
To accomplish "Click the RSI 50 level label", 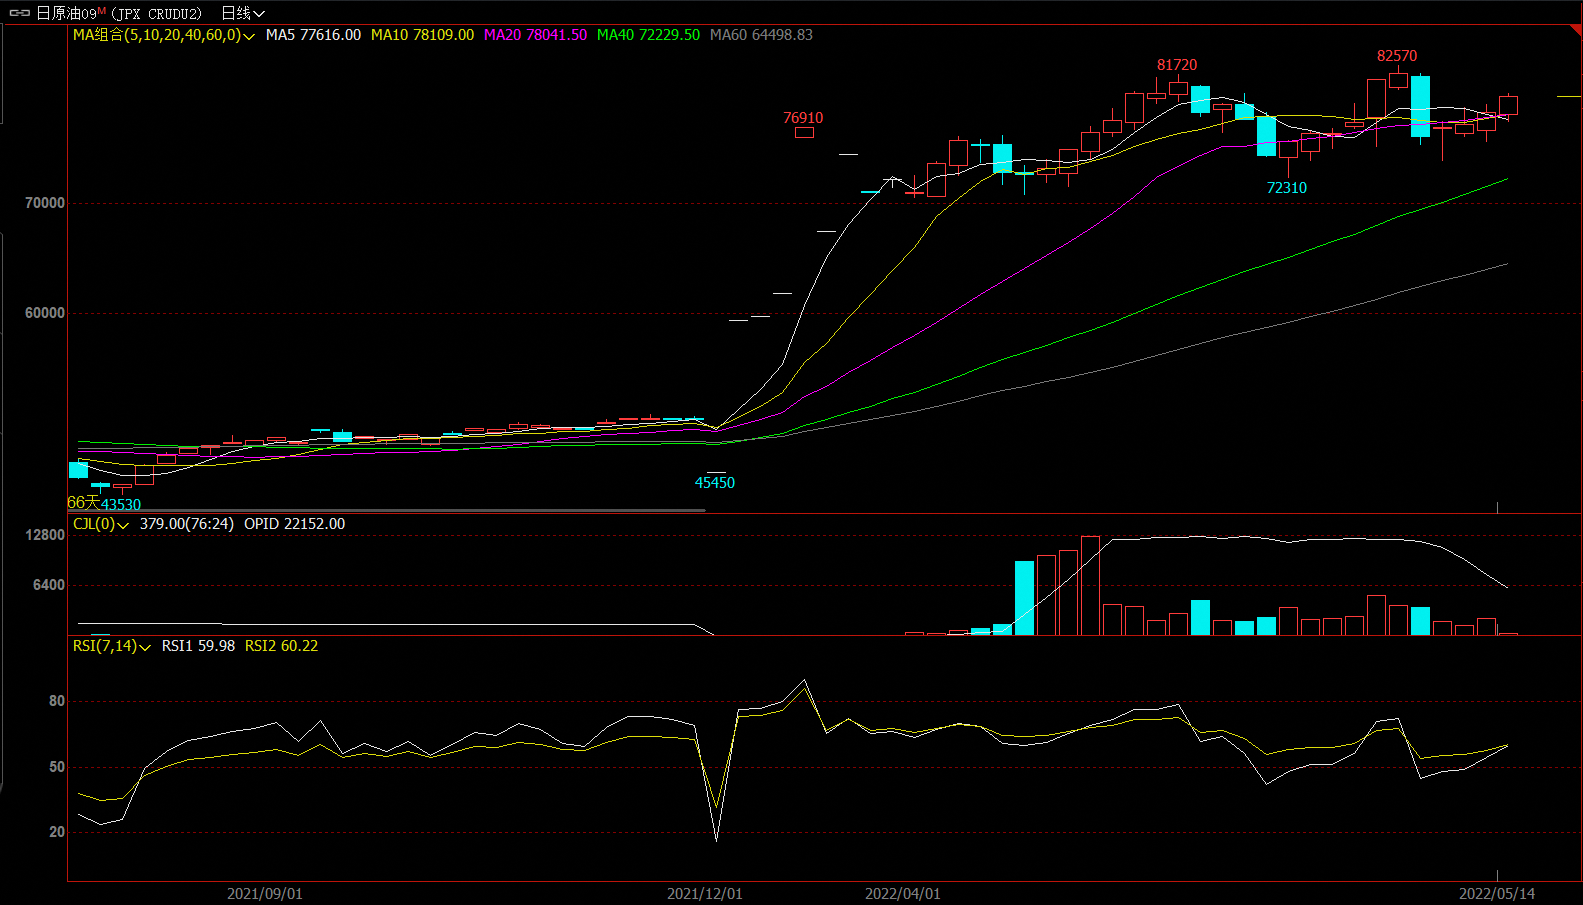I will coord(57,767).
